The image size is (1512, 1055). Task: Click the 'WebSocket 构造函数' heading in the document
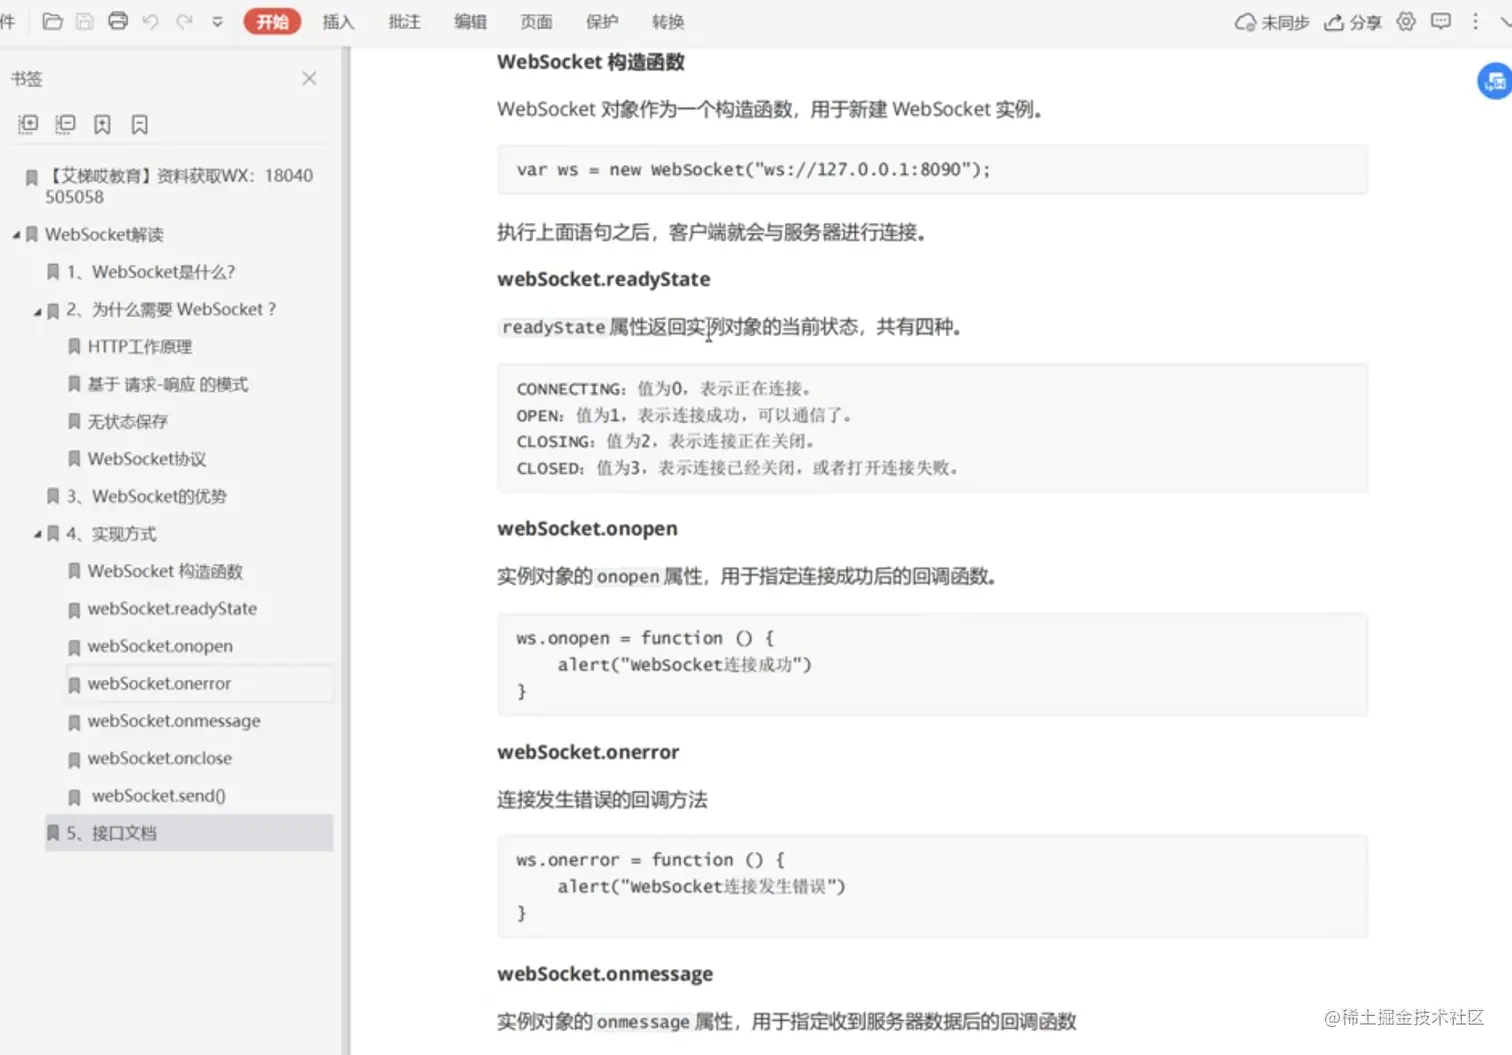point(591,62)
